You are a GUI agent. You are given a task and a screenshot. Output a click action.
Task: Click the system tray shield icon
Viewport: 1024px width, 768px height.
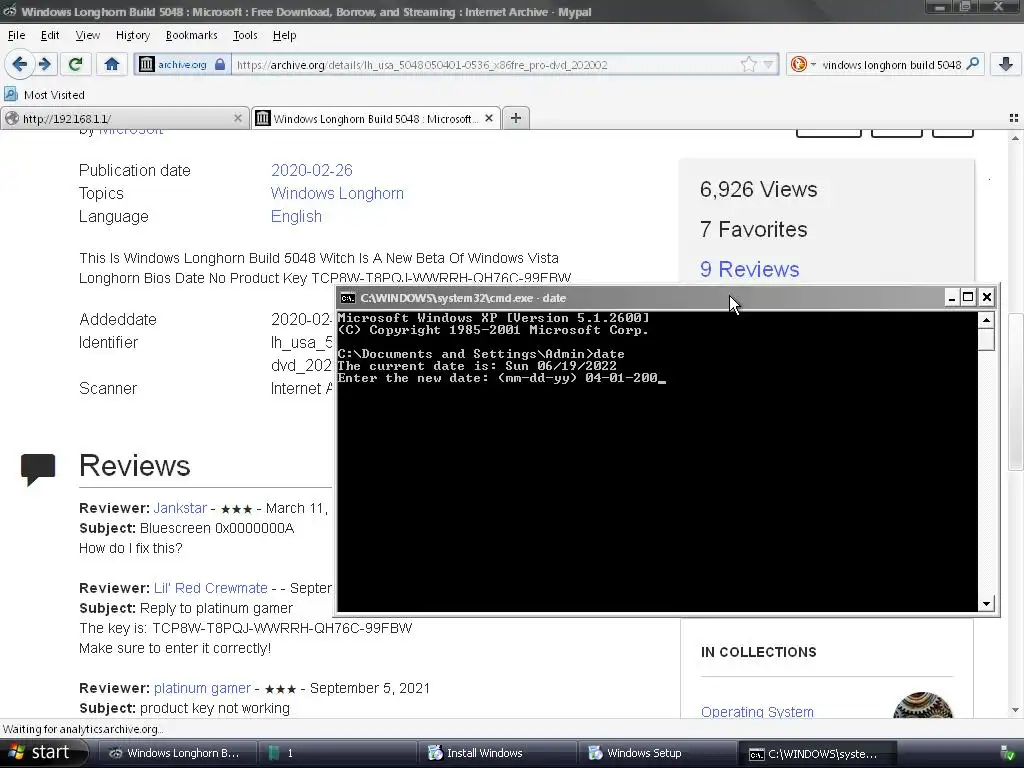1008,753
